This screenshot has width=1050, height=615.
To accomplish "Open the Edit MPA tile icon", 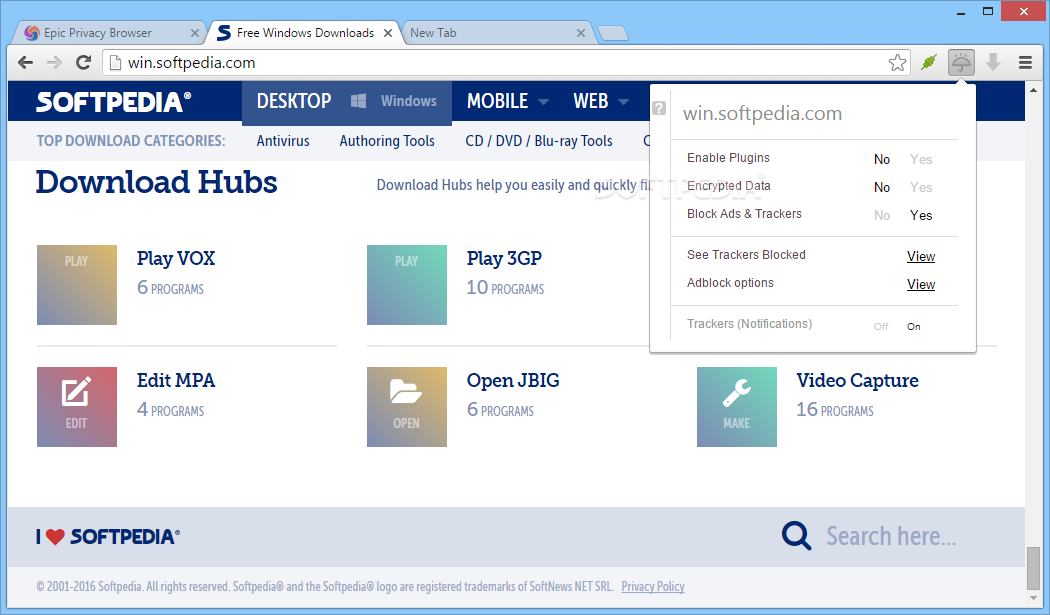I will [77, 407].
